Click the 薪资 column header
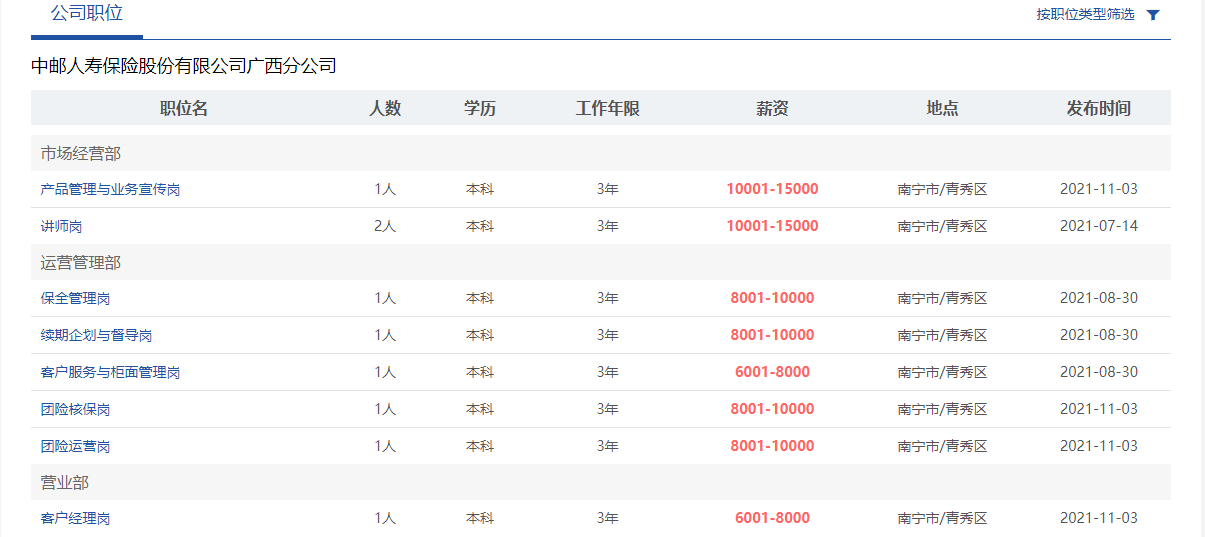Viewport: 1205px width, 537px height. pos(772,108)
